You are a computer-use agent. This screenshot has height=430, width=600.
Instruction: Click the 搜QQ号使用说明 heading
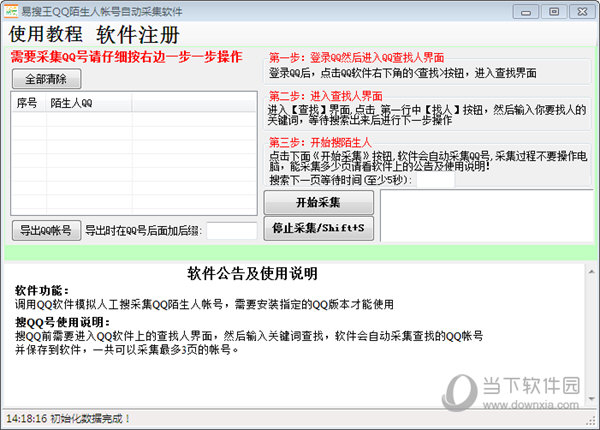62,322
